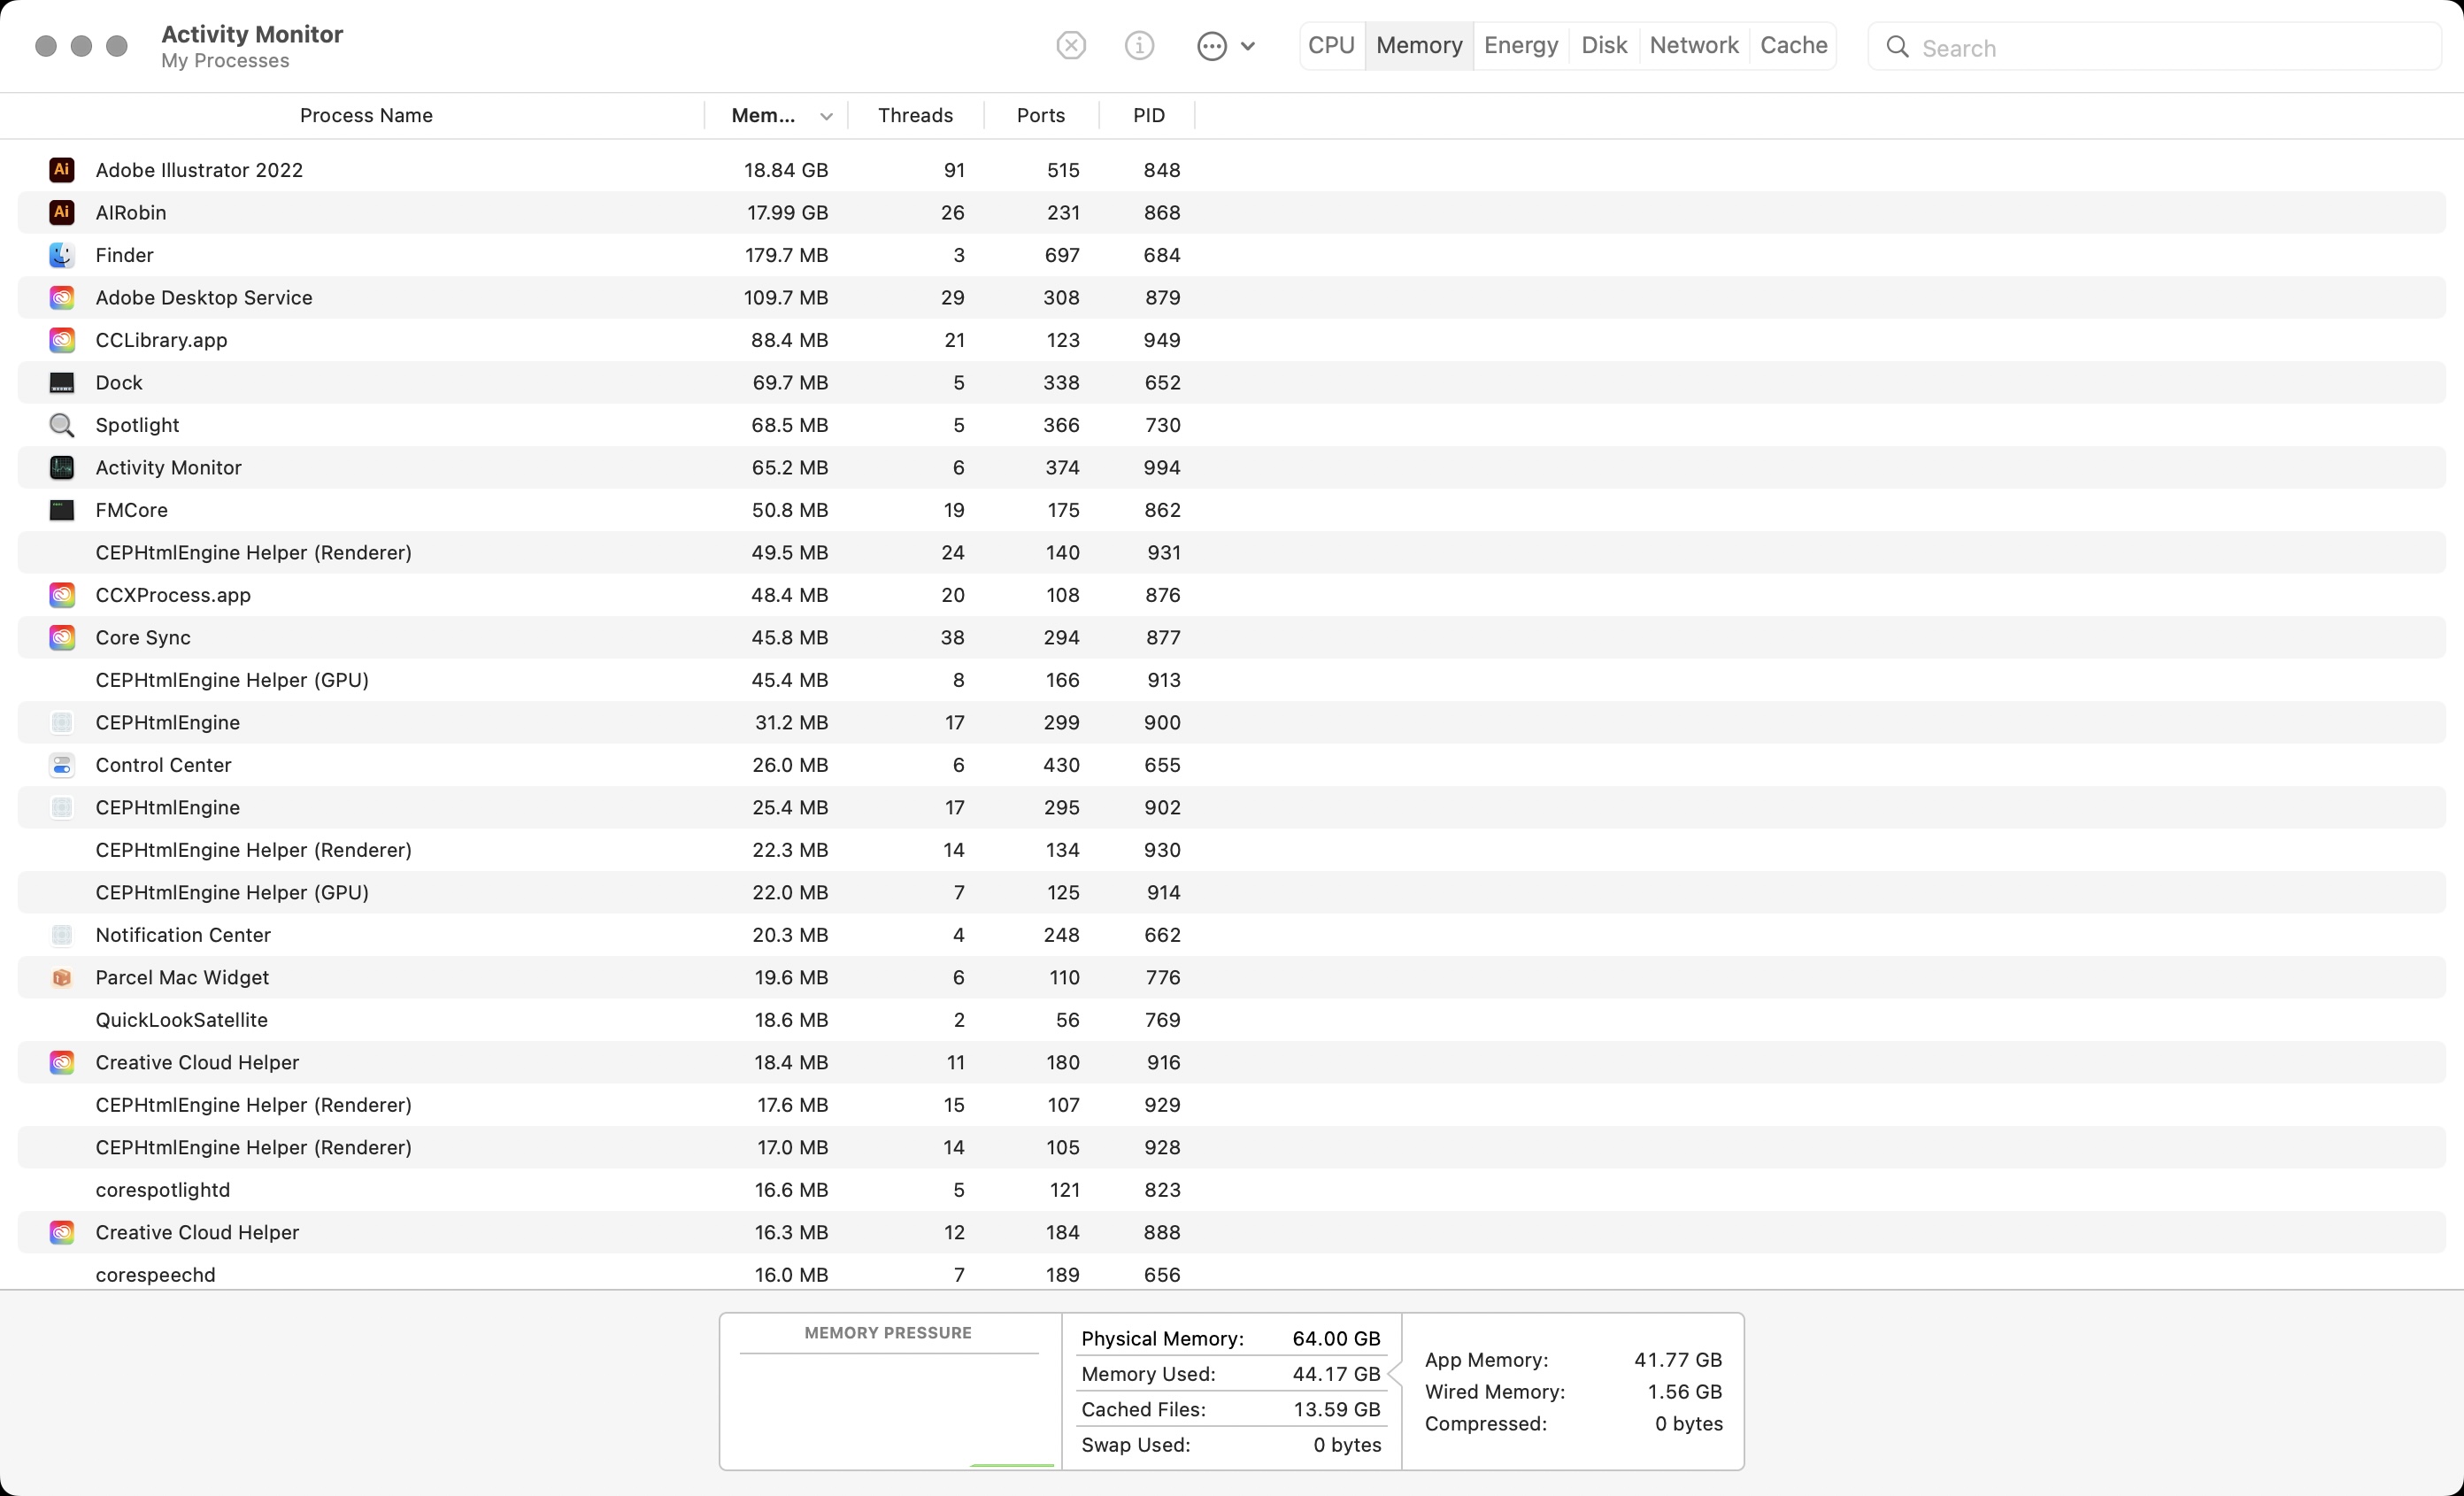
Task: Sort processes by the Threads column
Action: tap(915, 115)
